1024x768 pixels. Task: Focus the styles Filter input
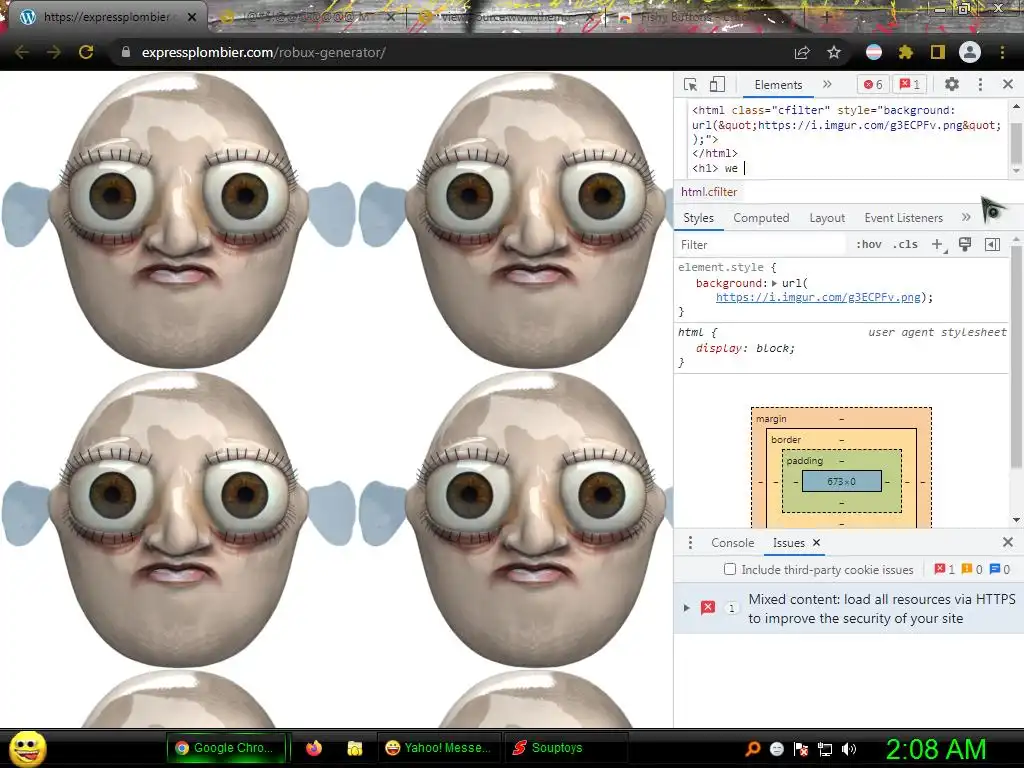point(761,245)
